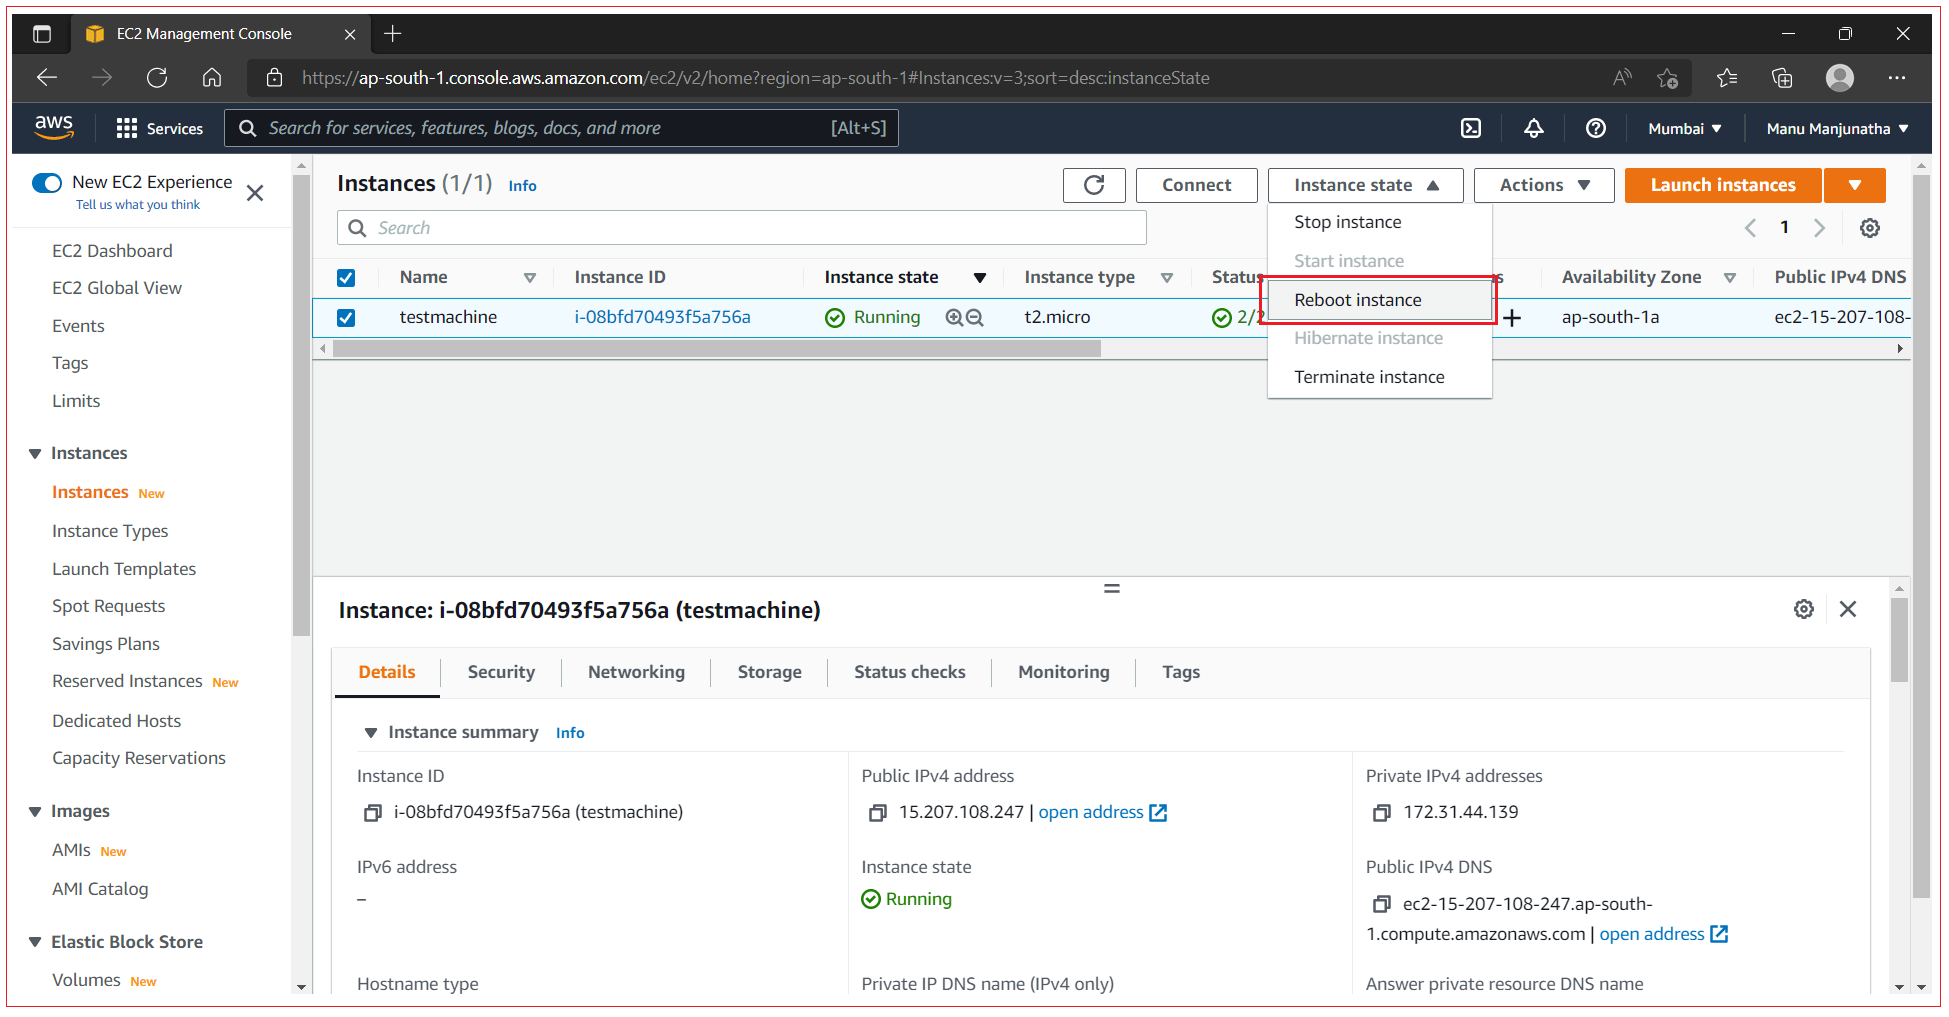Zoom in on instance state magnifier icon
Screen dimensions: 1949x1017
(952, 317)
